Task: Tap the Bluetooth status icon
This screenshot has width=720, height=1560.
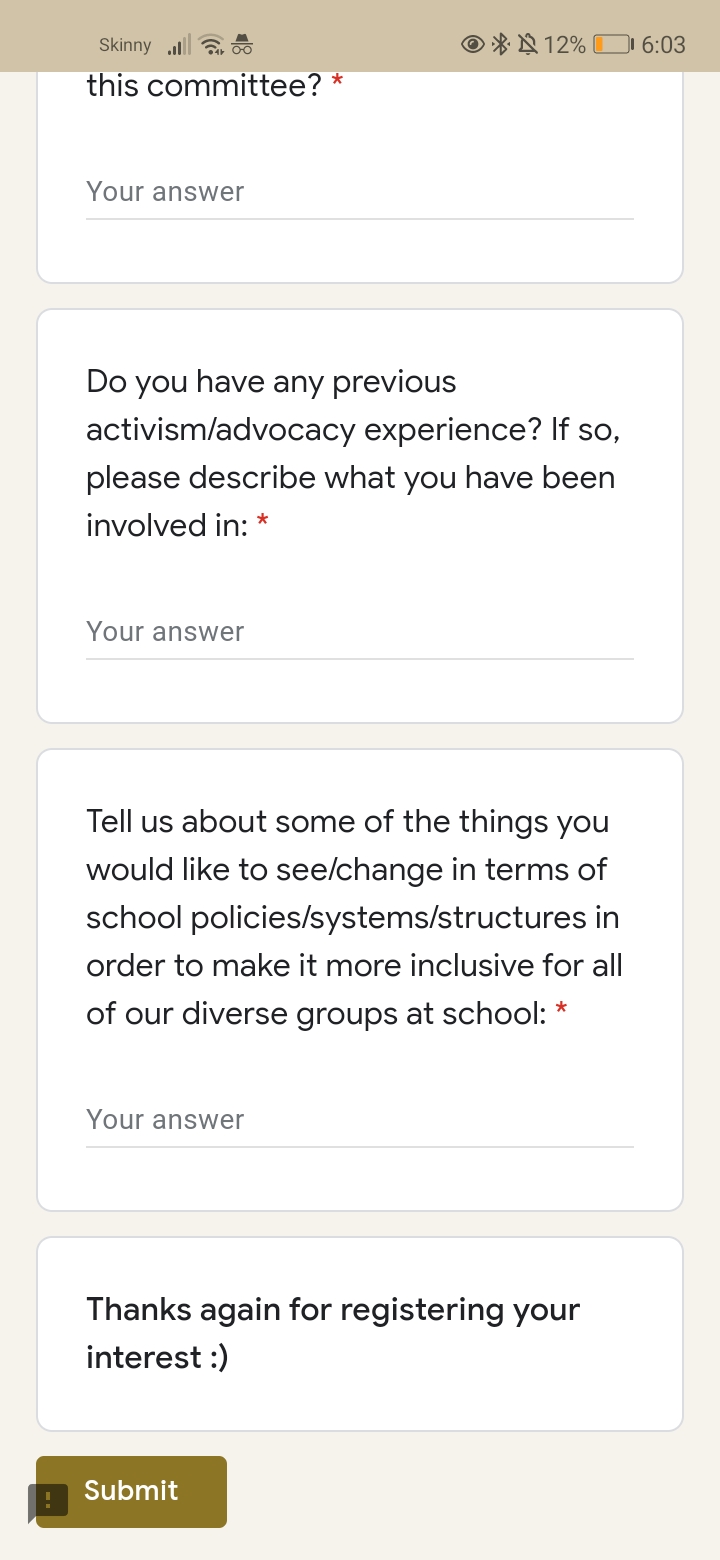Action: (x=501, y=44)
